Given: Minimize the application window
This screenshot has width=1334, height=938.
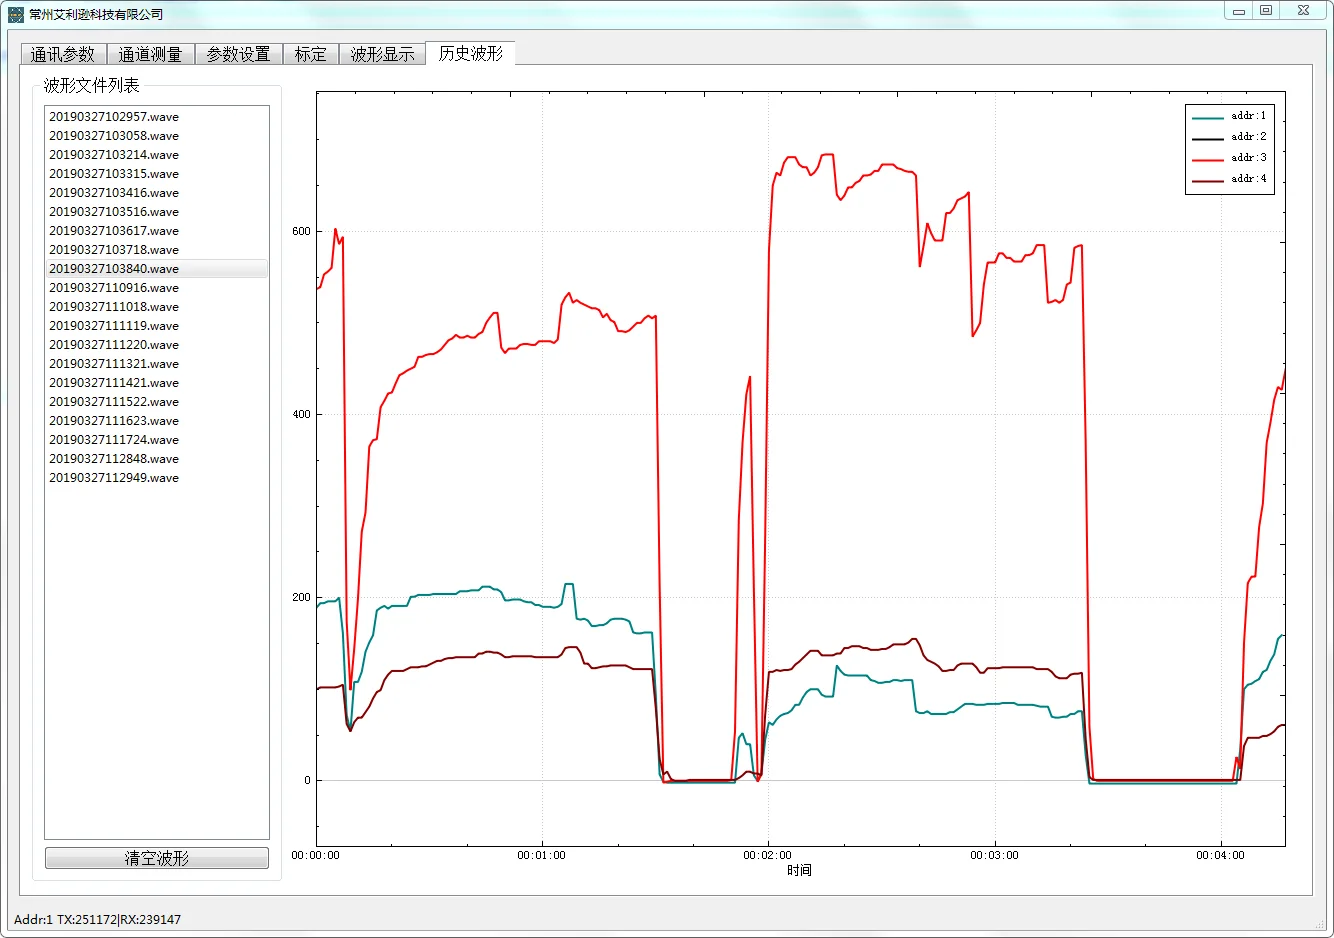Looking at the screenshot, I should 1239,11.
